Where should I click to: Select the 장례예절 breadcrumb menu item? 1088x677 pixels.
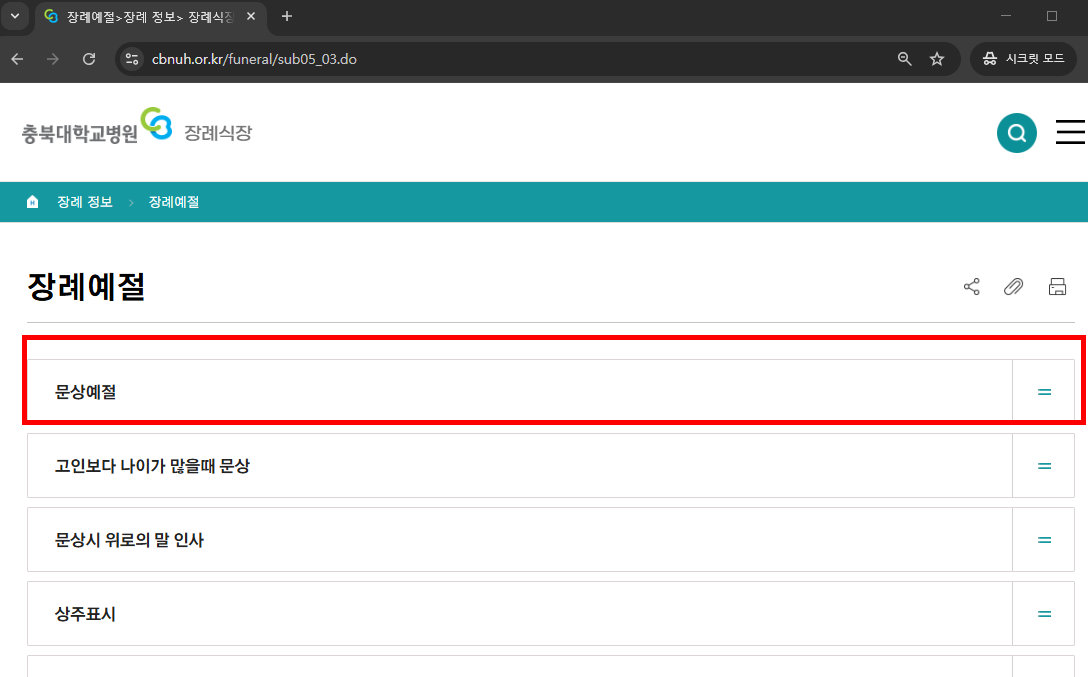tap(173, 201)
